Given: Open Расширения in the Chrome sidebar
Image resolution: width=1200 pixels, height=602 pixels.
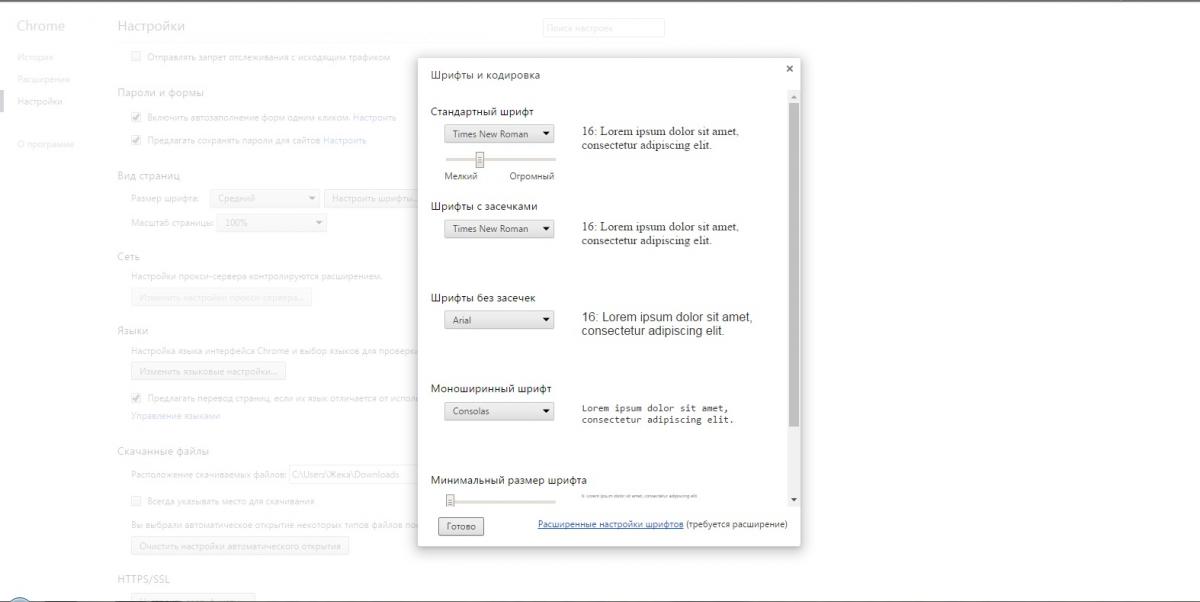Looking at the screenshot, I should [43, 79].
